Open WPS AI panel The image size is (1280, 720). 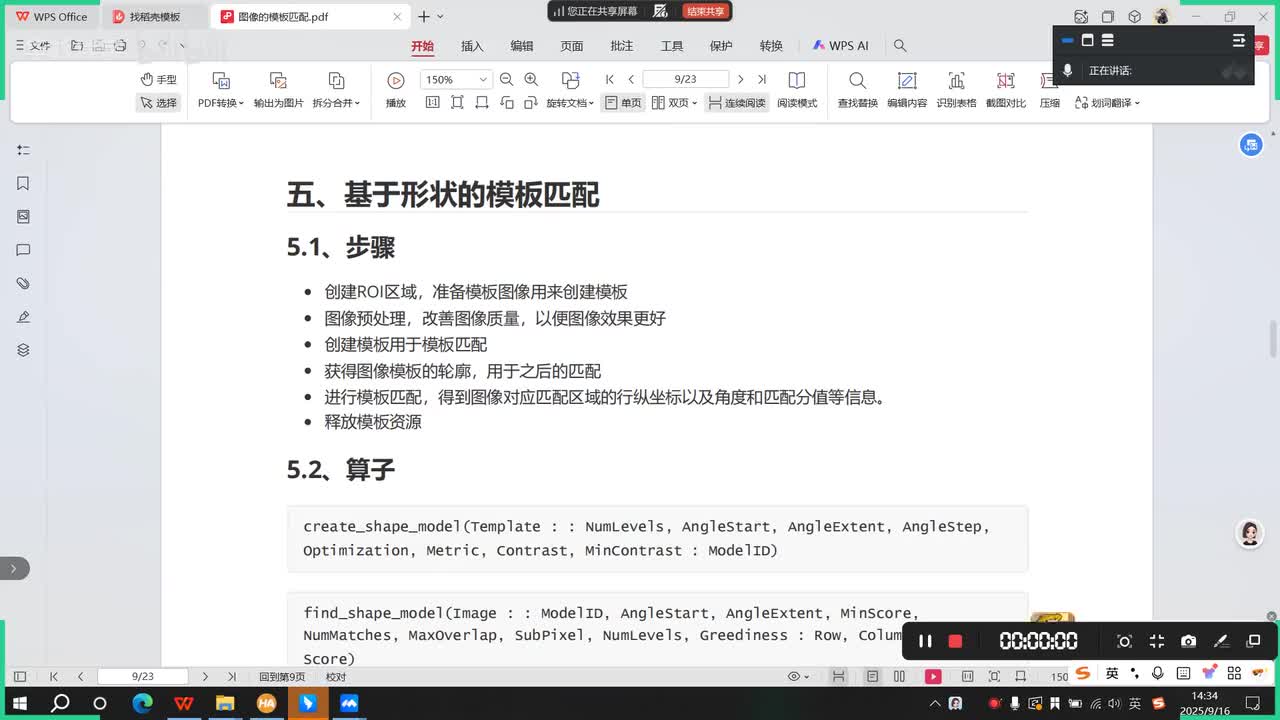point(840,46)
